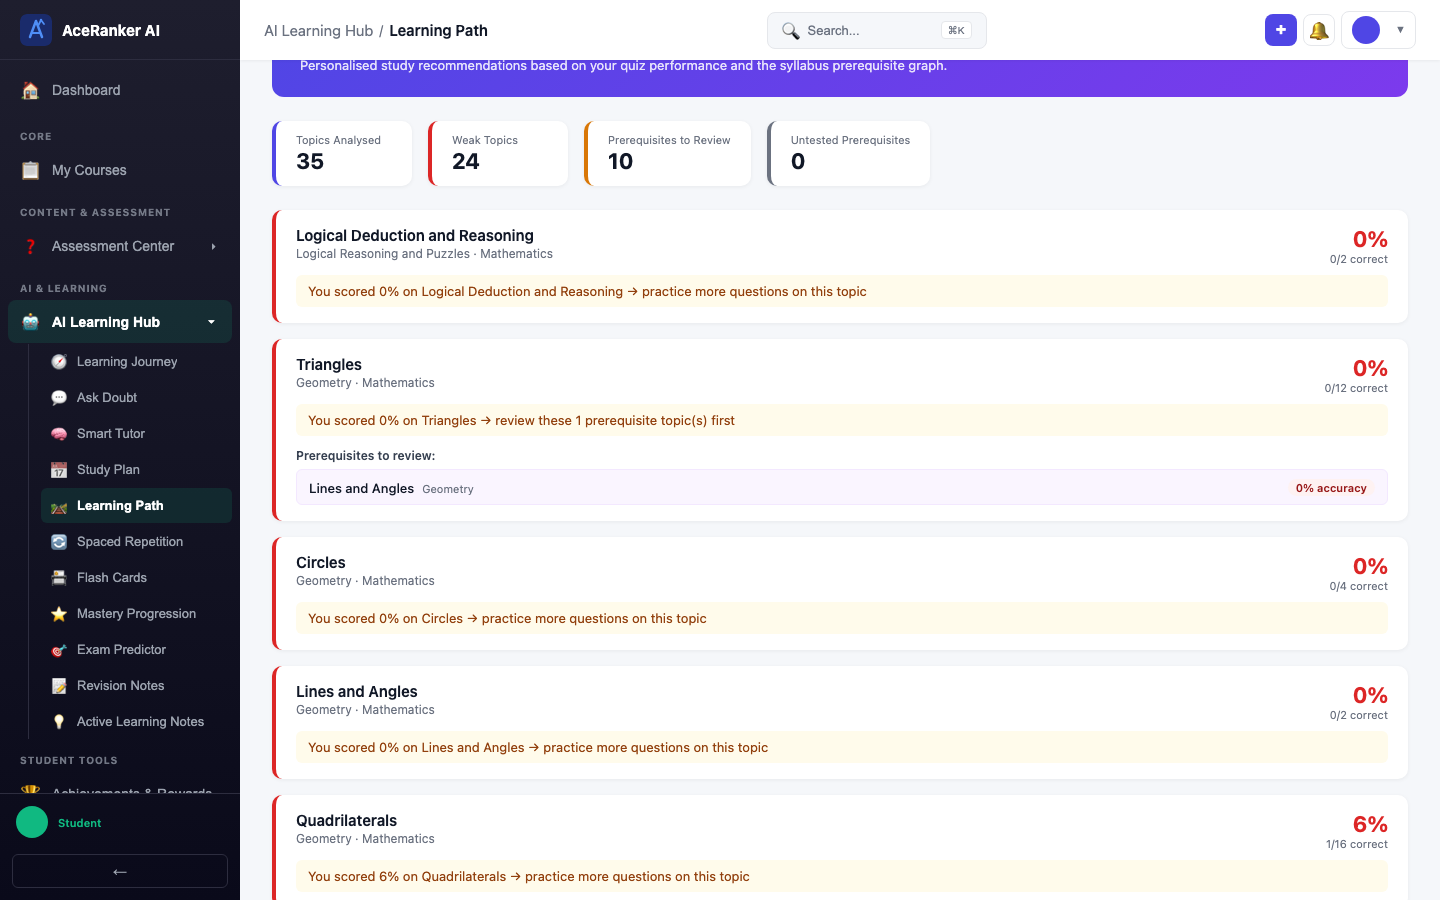Click the My Courses clipboard icon

click(x=31, y=170)
